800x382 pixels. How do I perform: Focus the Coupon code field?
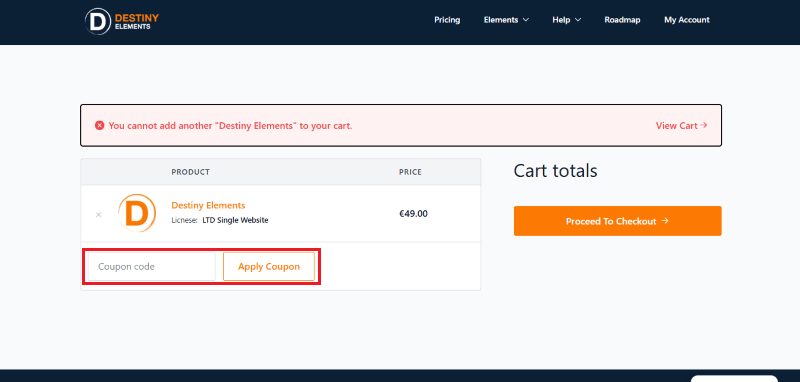click(152, 266)
